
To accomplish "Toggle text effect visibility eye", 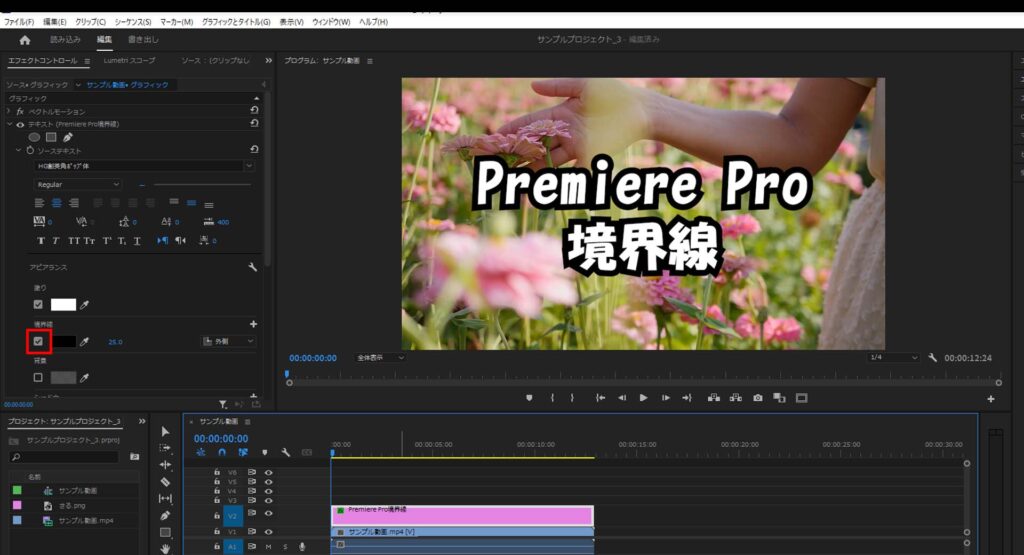I will (20, 124).
